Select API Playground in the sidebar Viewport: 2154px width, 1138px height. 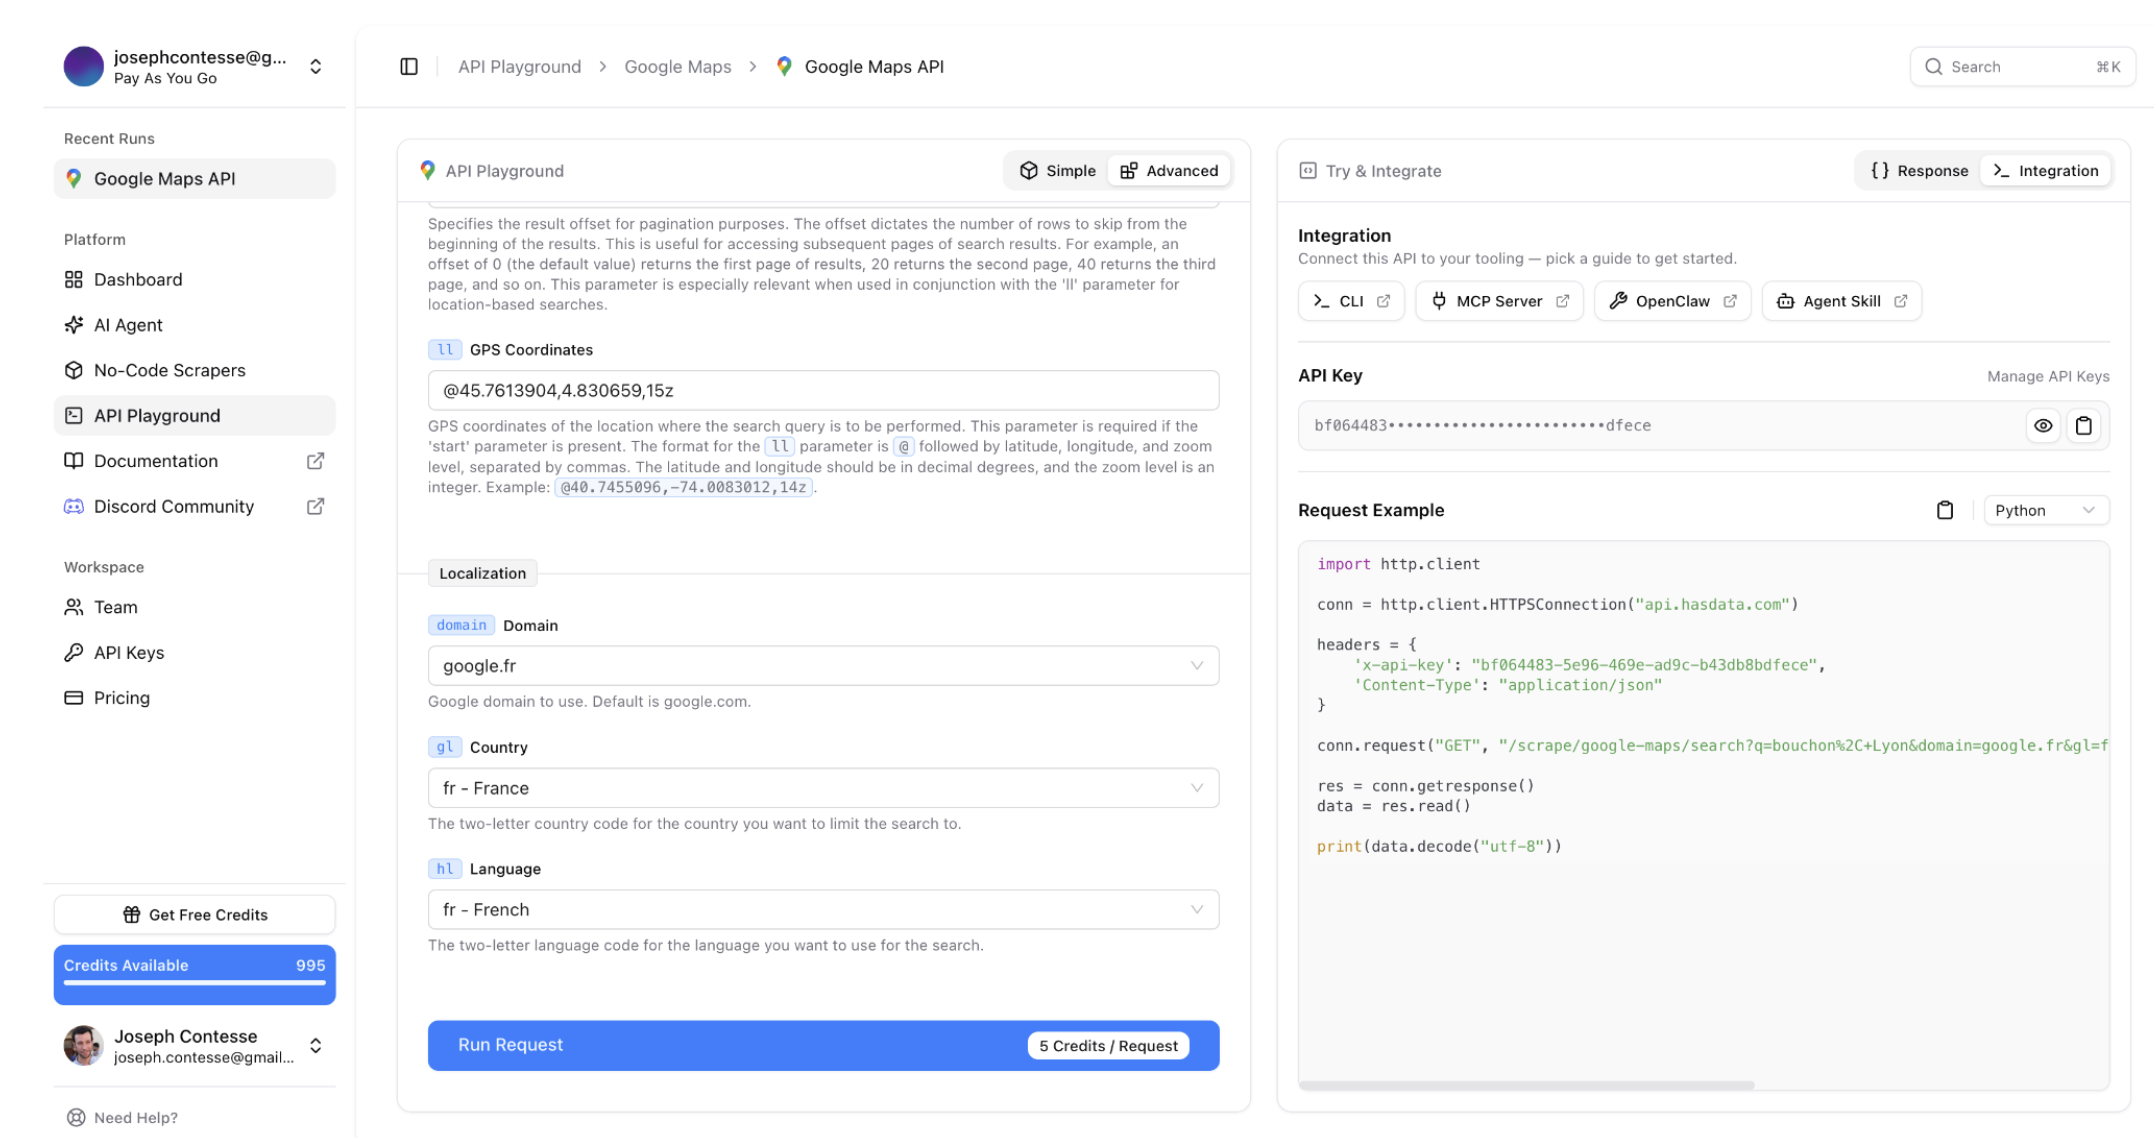(194, 416)
